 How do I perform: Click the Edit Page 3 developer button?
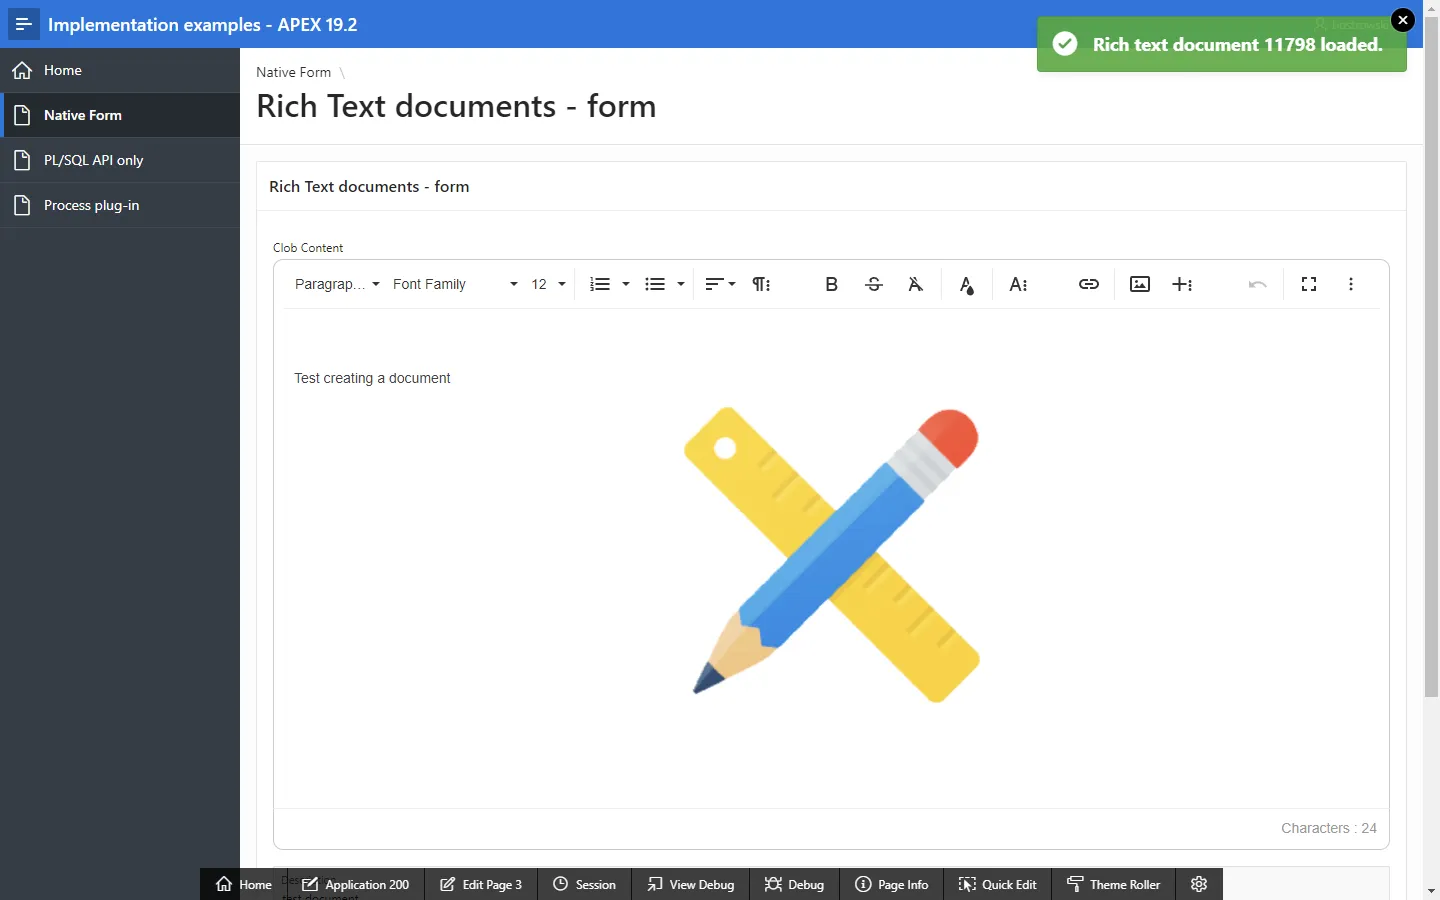click(x=481, y=884)
